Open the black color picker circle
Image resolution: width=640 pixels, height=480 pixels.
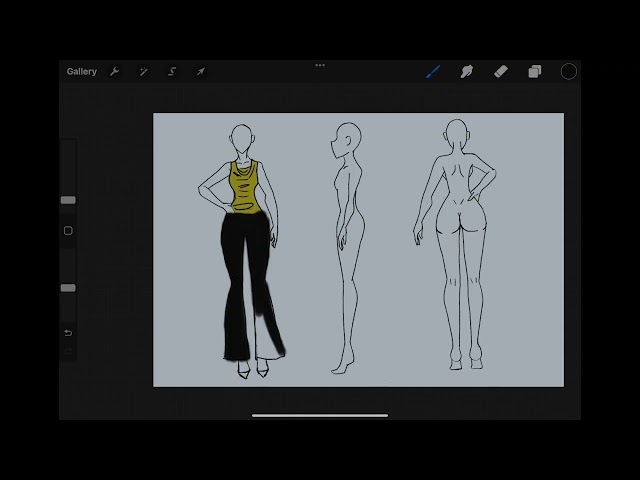point(569,71)
